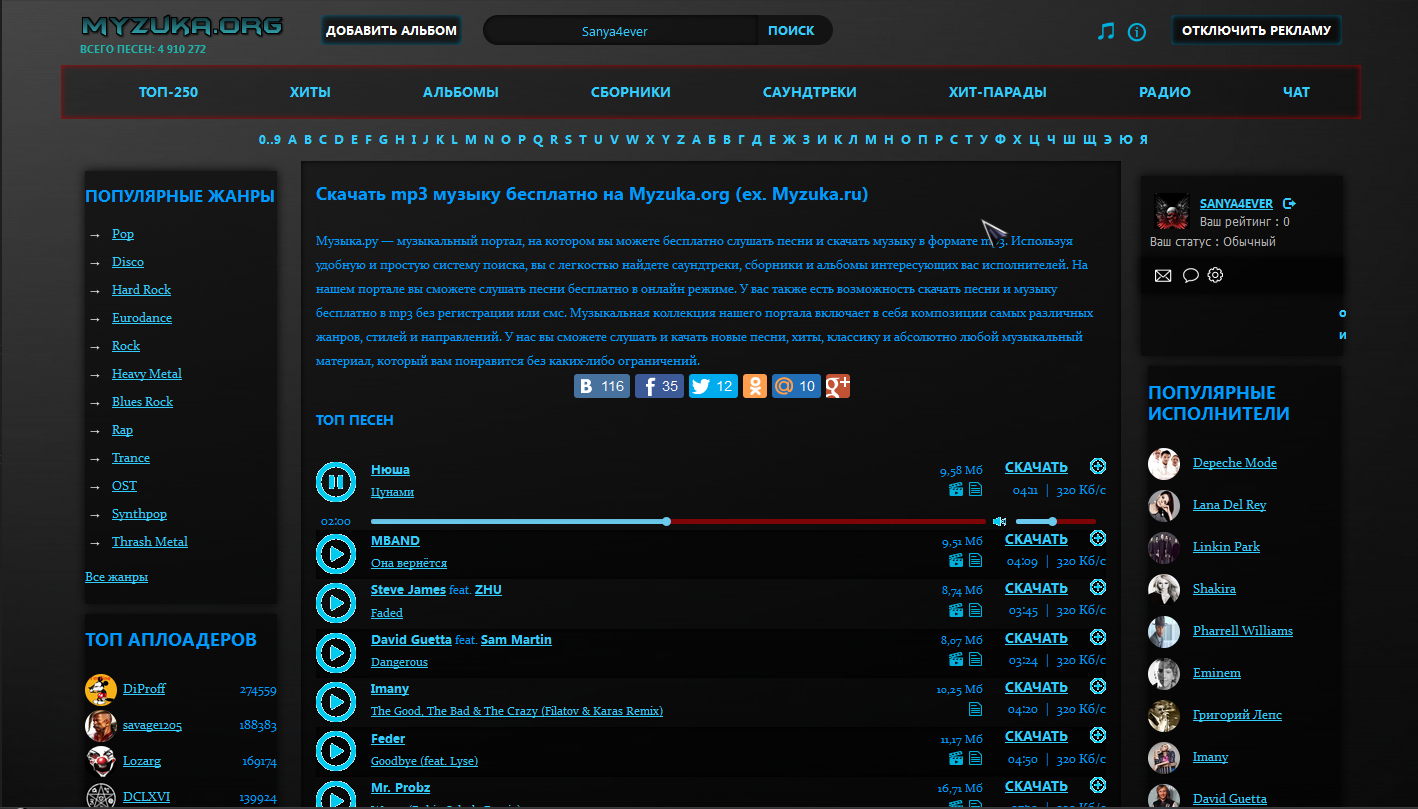Image resolution: width=1418 pixels, height=809 pixels.
Task: Share page via Twitter icon
Action: click(713, 385)
